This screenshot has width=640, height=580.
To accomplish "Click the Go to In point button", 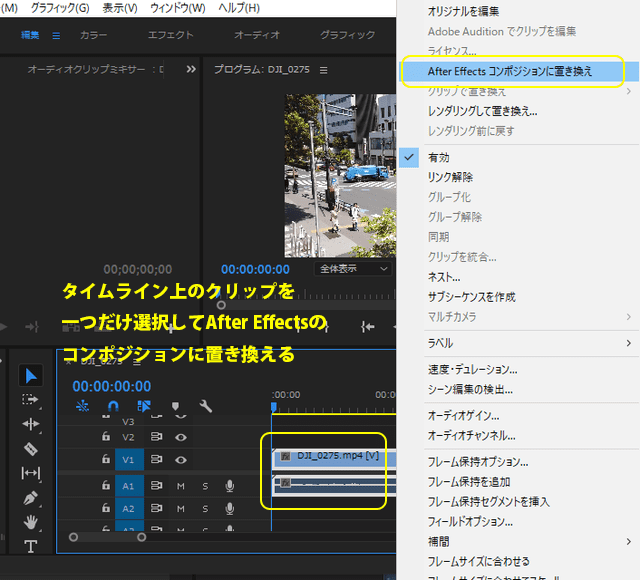I will pyautogui.click(x=367, y=327).
